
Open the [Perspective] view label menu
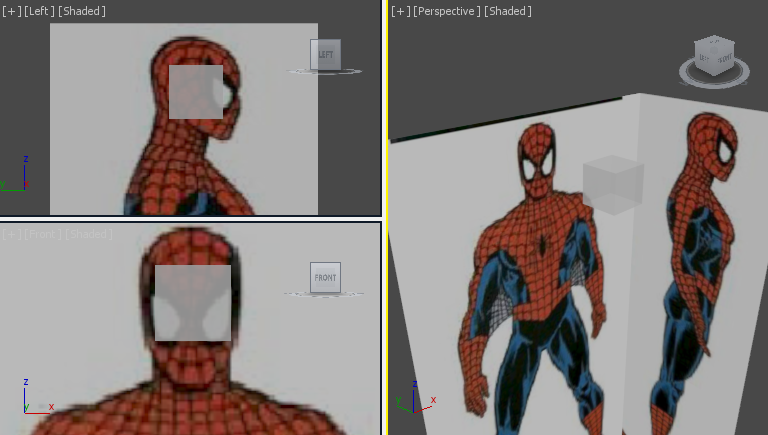pyautogui.click(x=447, y=11)
